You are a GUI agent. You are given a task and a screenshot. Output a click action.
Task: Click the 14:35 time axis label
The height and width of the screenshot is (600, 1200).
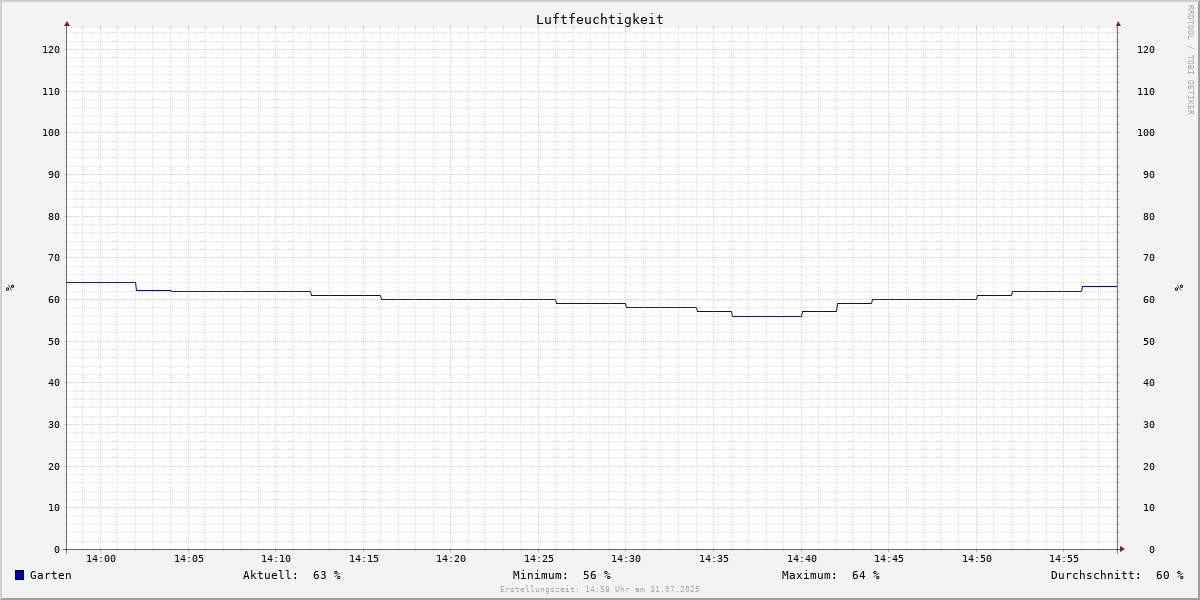coord(714,559)
